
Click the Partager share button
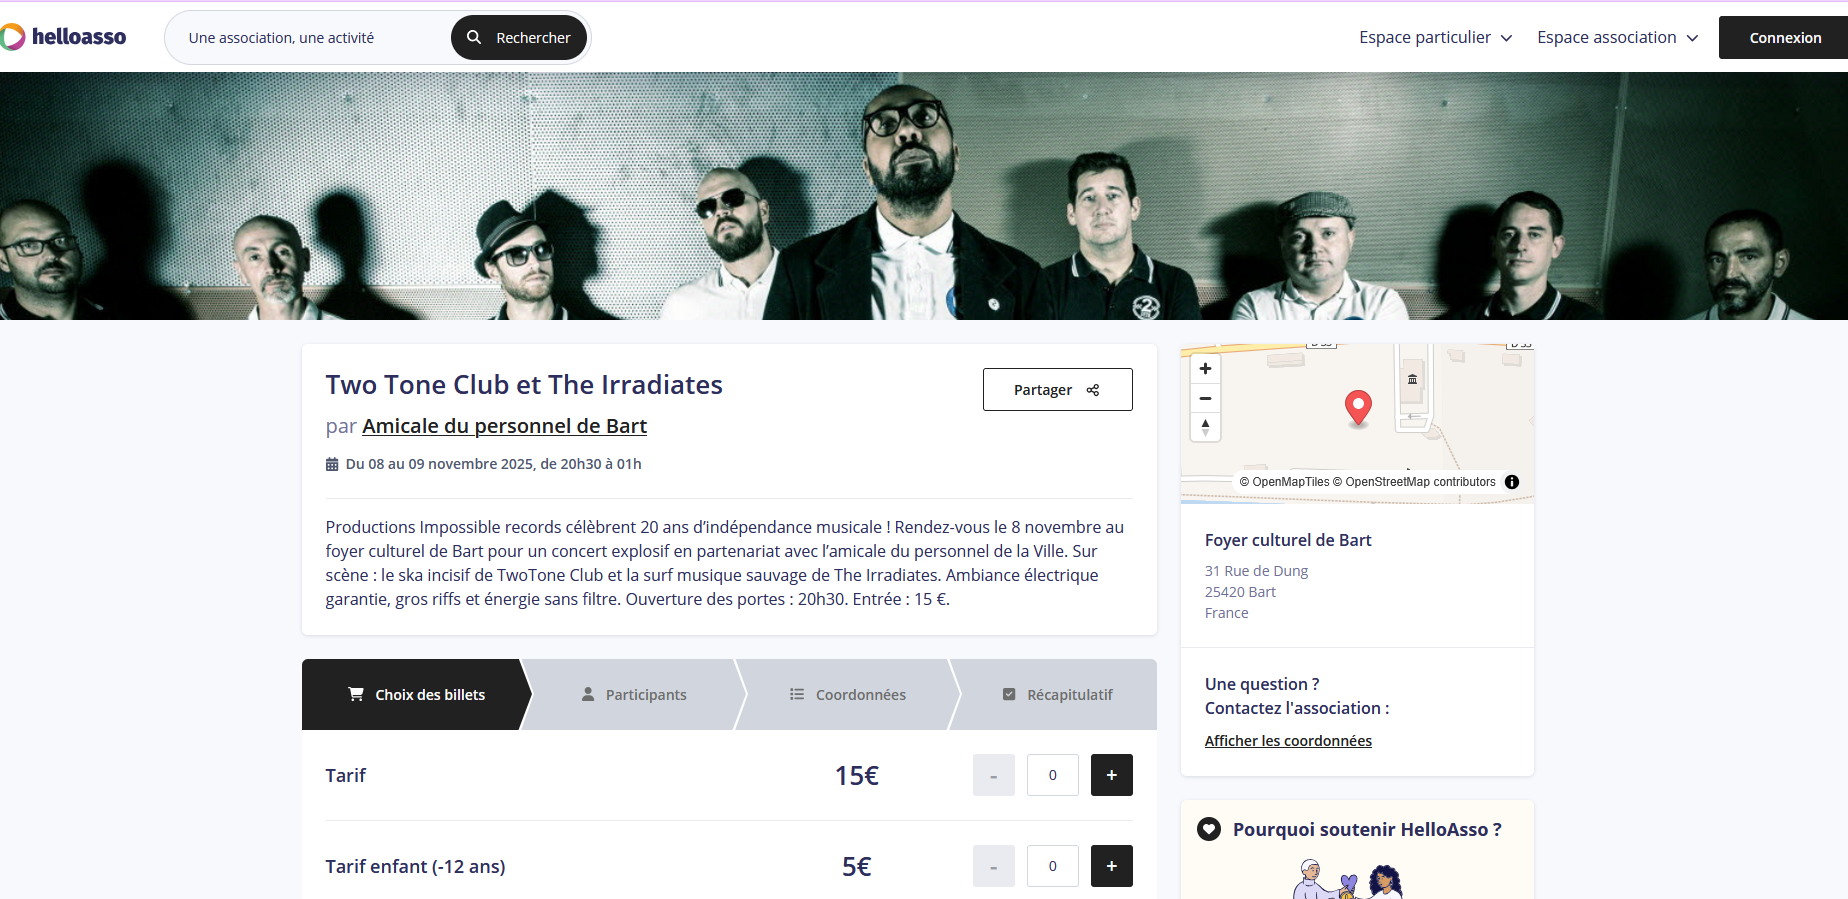tap(1057, 390)
